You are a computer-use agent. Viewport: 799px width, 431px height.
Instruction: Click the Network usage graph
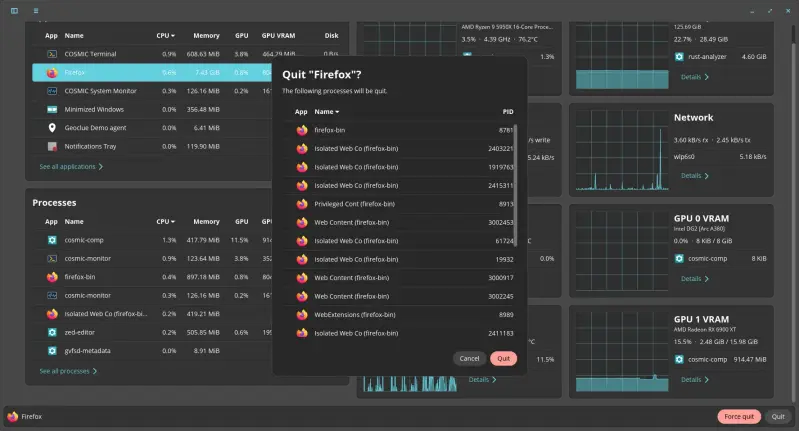pos(622,150)
